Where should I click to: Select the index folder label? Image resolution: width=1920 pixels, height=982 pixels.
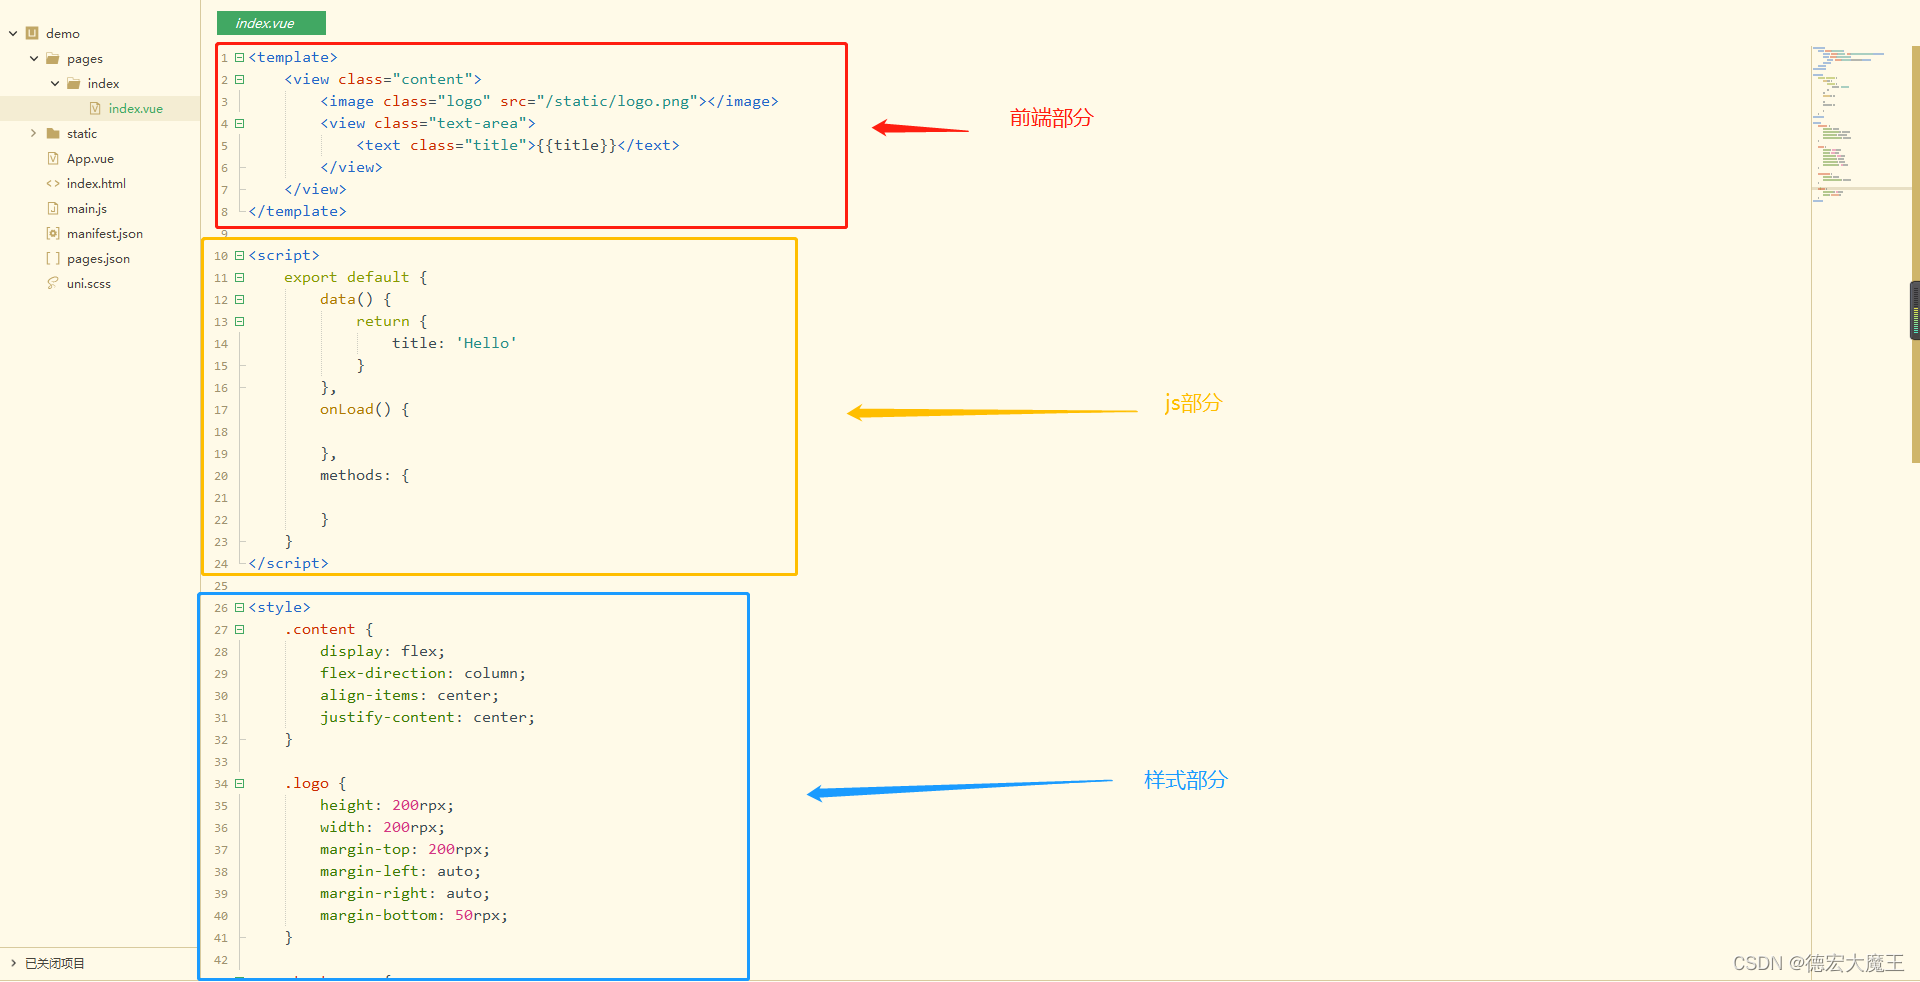103,84
